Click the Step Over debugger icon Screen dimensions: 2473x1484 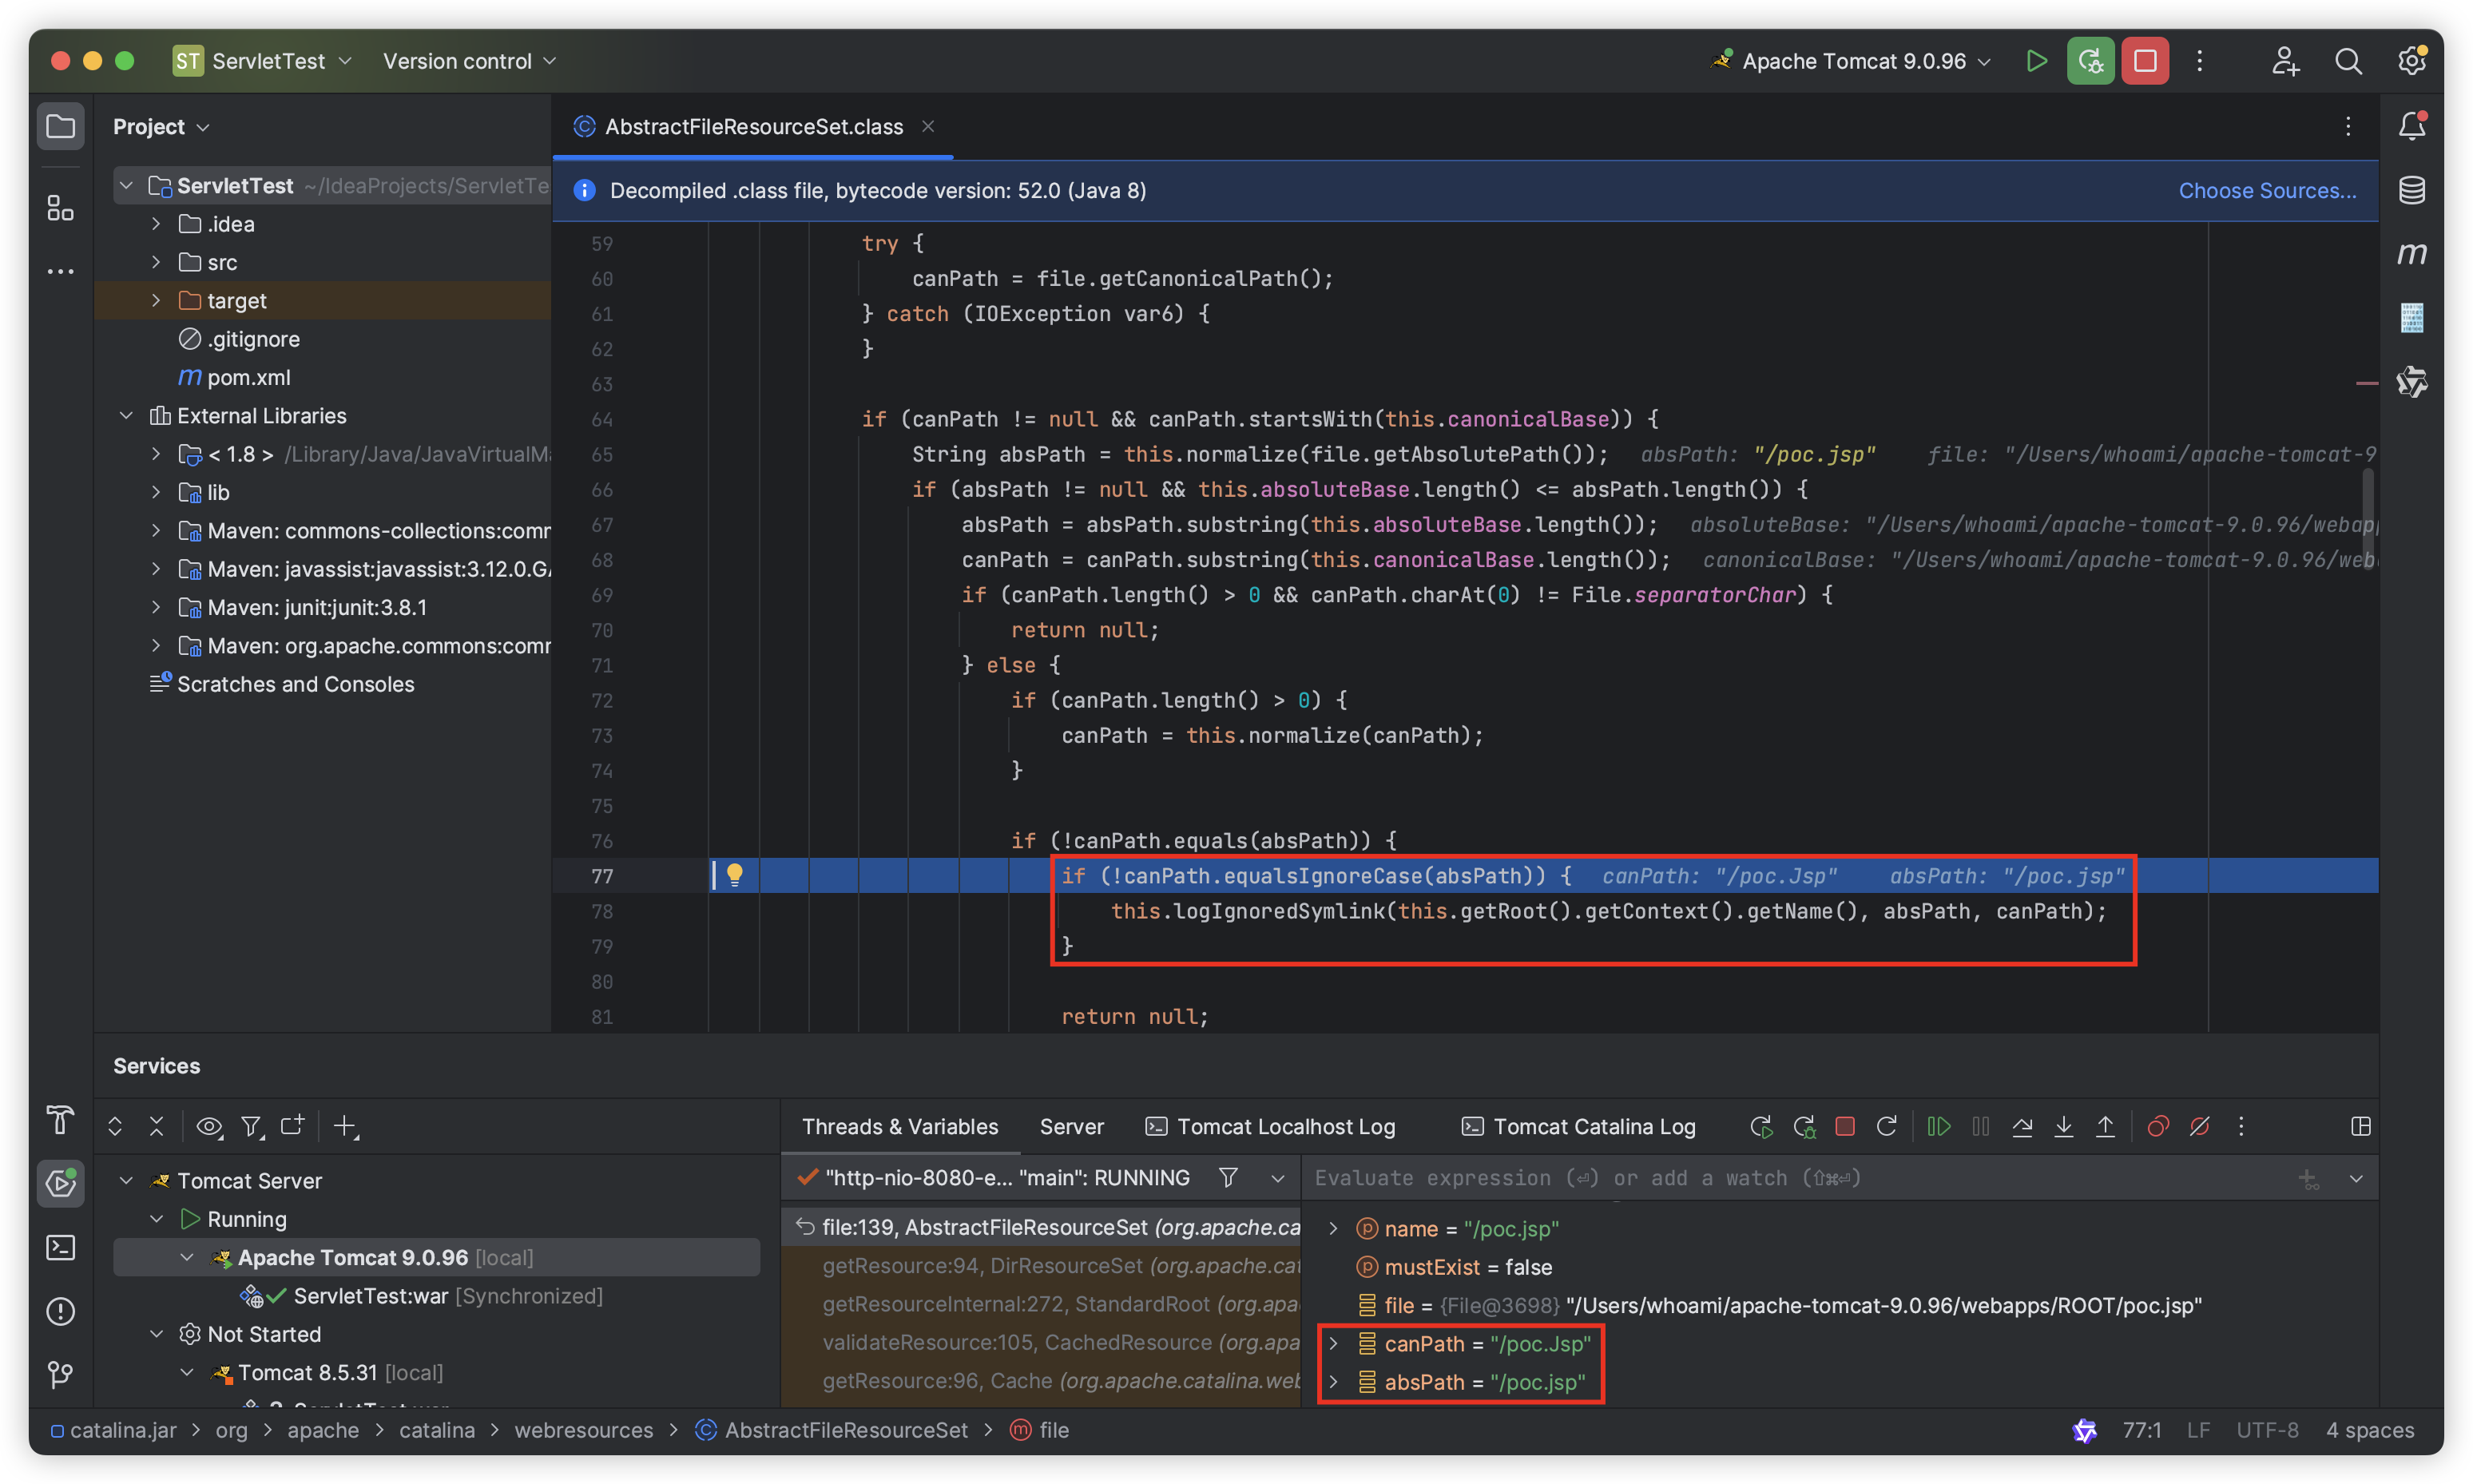(x=2022, y=1127)
